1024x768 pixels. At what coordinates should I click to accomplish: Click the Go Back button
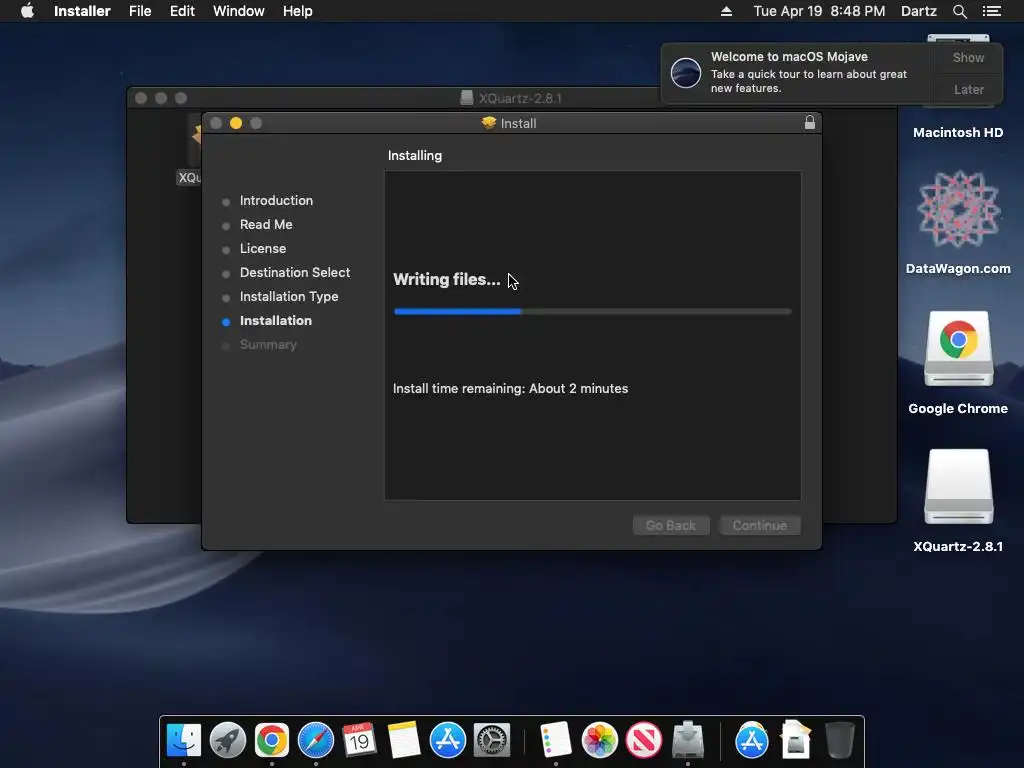coord(671,525)
